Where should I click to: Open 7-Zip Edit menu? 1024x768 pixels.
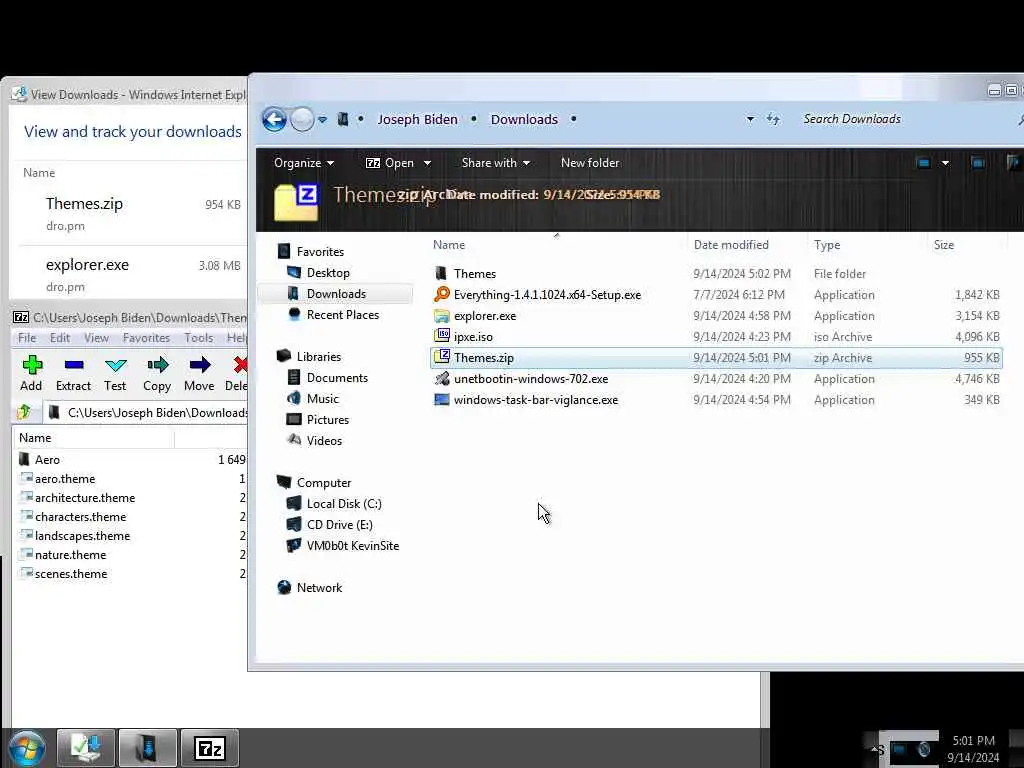(x=59, y=338)
